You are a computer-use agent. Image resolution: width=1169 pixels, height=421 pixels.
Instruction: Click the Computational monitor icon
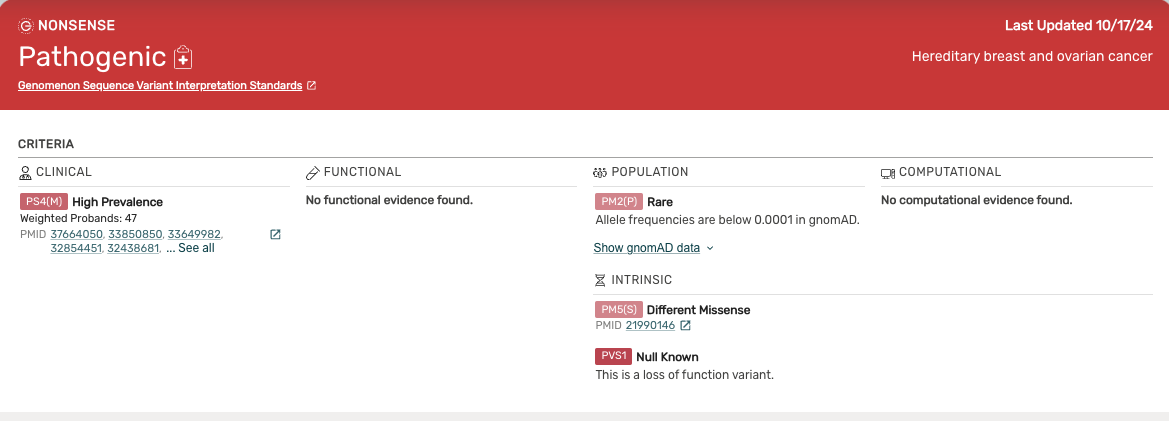coord(887,173)
